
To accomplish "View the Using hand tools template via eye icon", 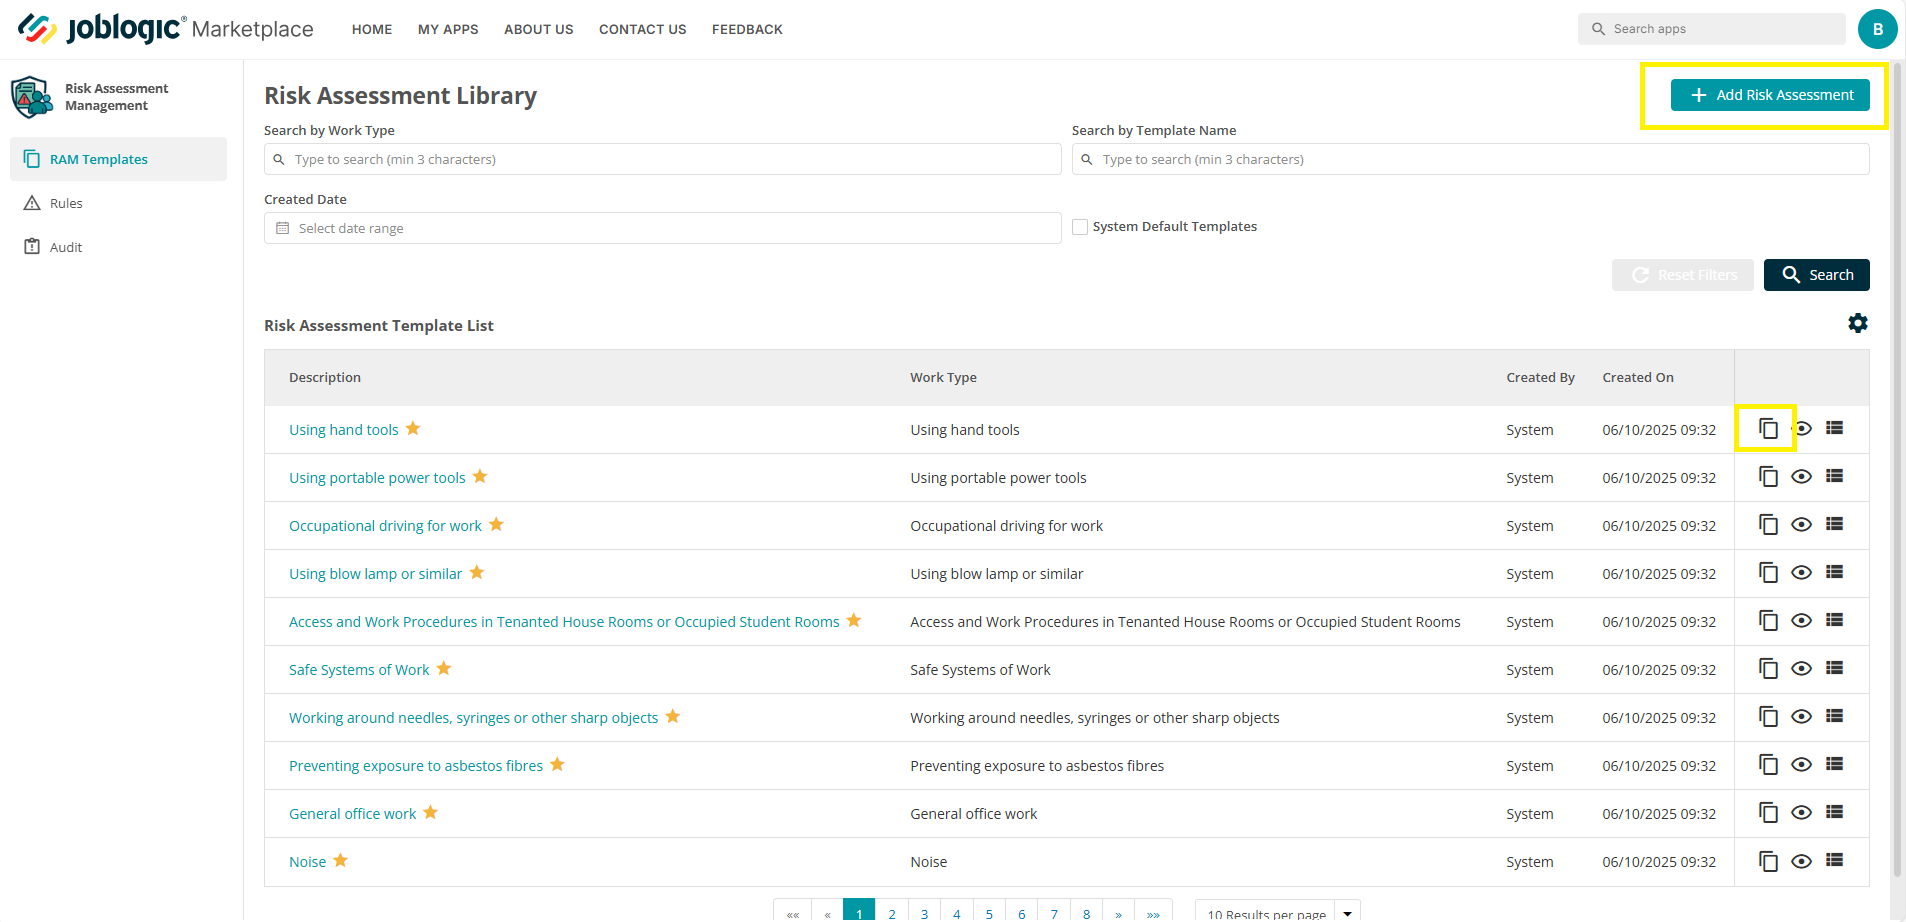I will click(1802, 429).
